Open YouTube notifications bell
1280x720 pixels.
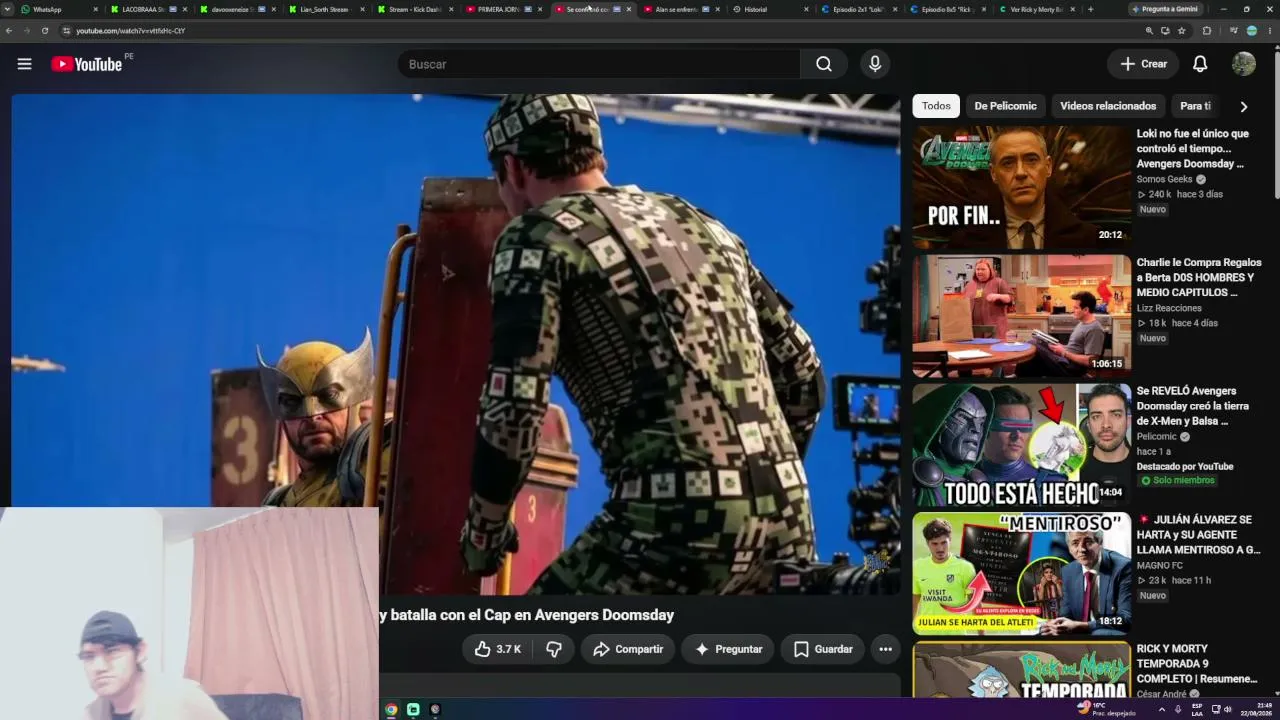tap(1200, 64)
